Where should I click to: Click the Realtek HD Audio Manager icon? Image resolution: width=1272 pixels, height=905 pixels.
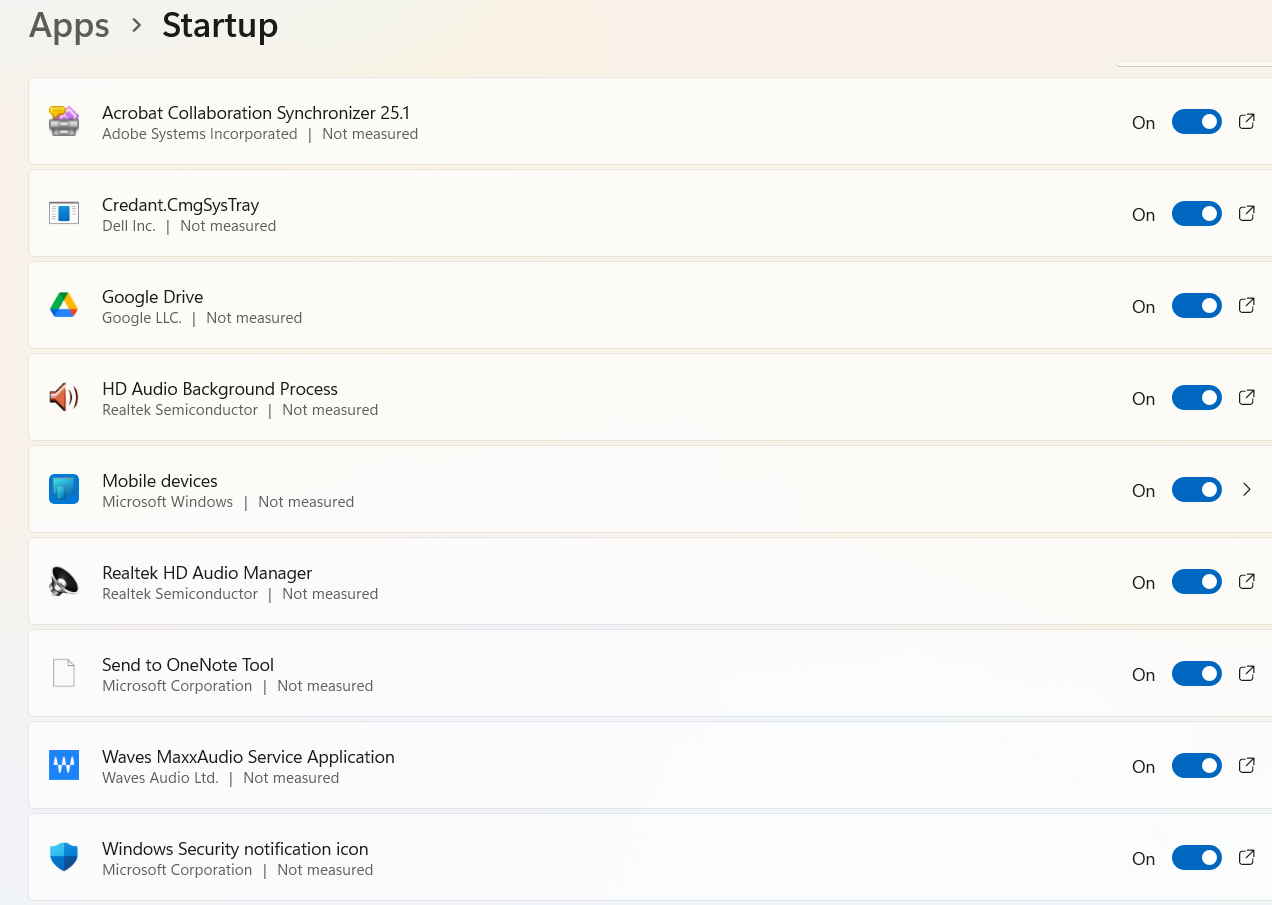point(64,581)
